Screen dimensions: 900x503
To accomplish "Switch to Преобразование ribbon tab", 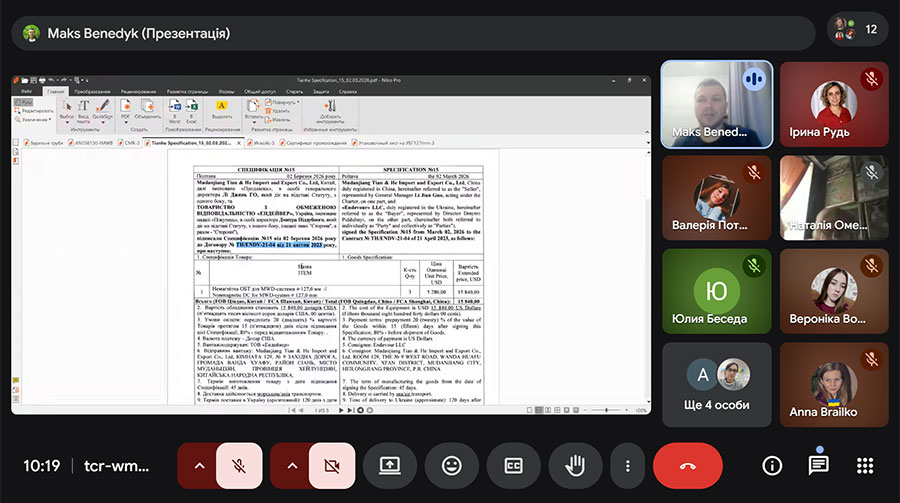I will pos(92,91).
